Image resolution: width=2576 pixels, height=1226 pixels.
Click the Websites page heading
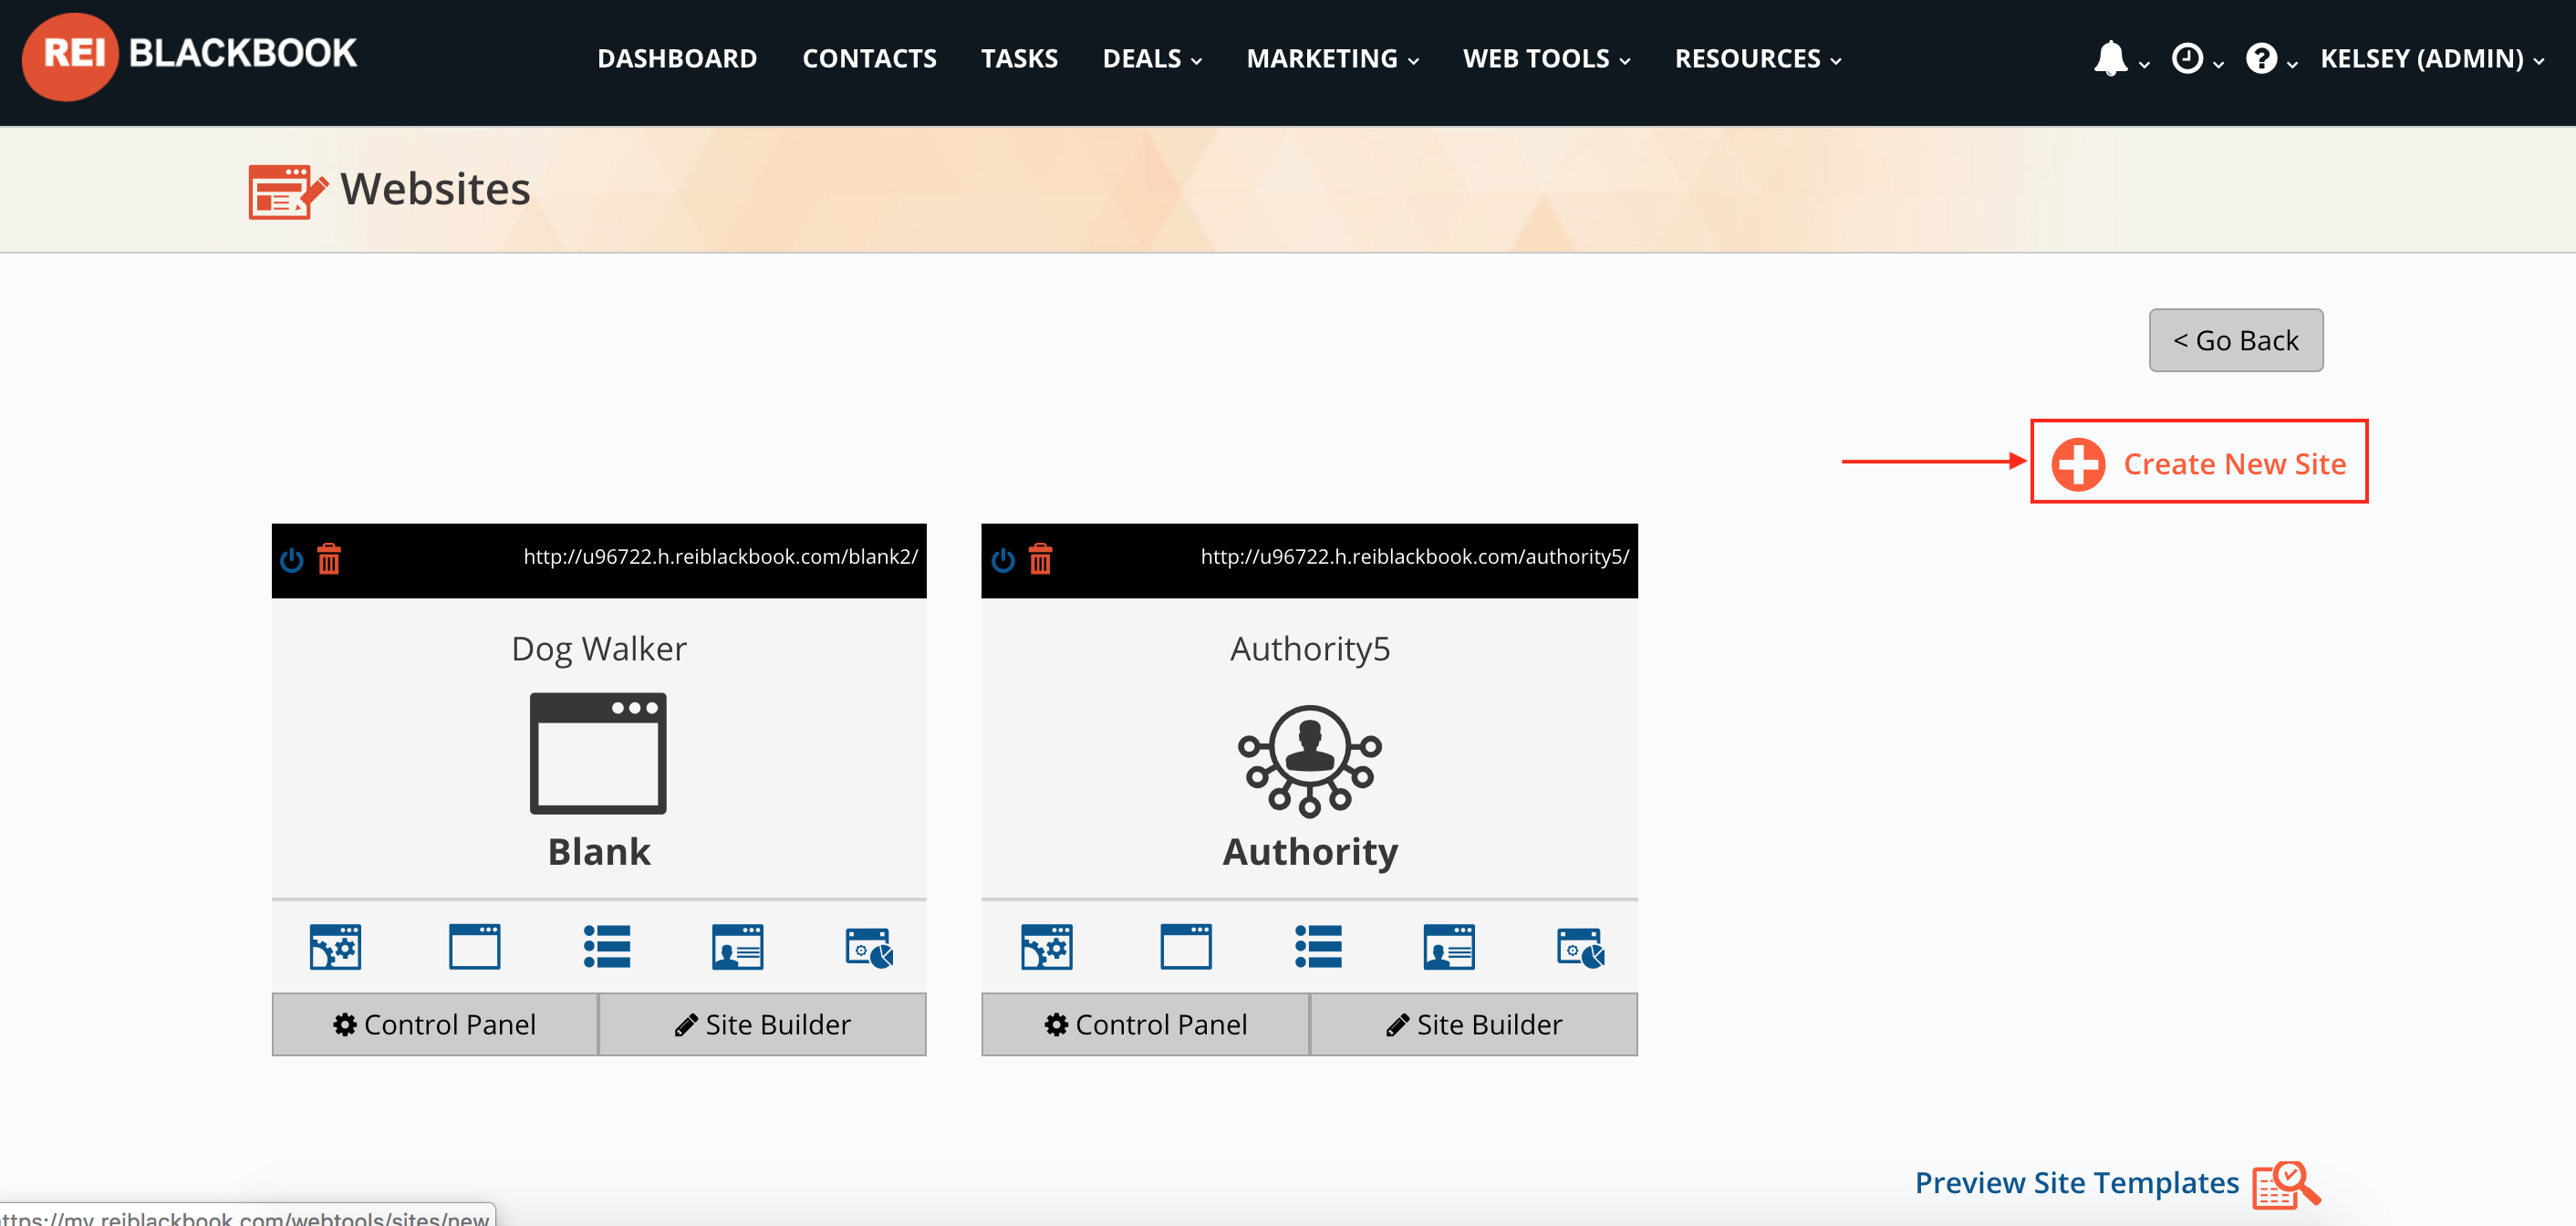click(x=435, y=189)
